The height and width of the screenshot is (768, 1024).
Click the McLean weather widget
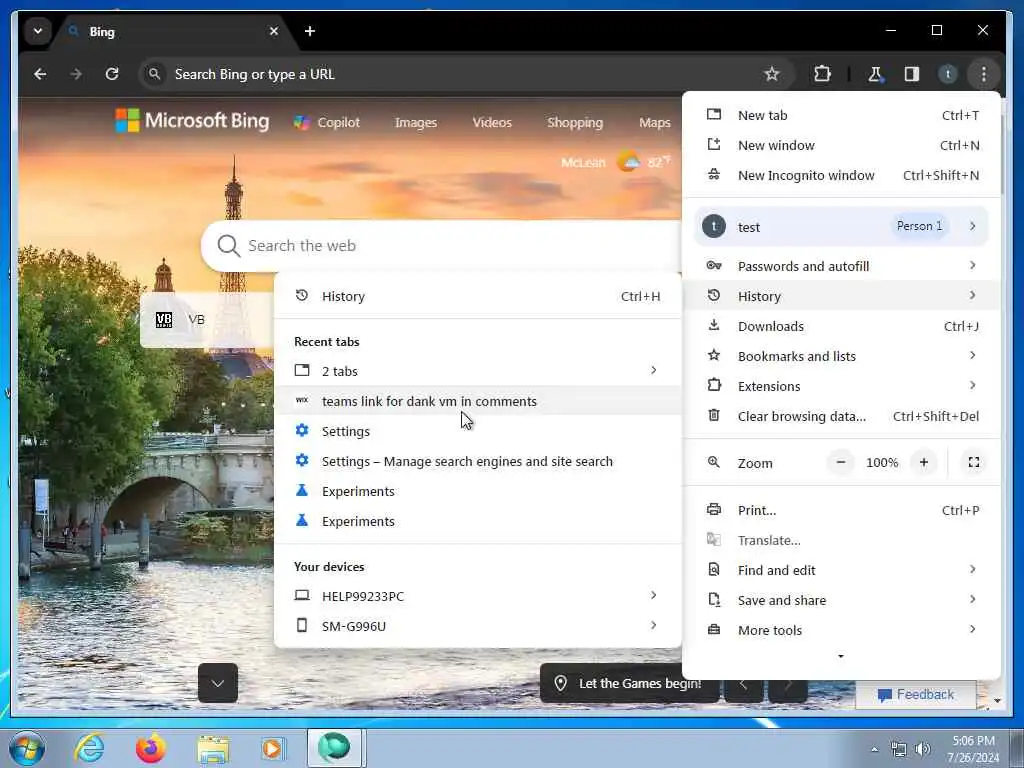[616, 162]
